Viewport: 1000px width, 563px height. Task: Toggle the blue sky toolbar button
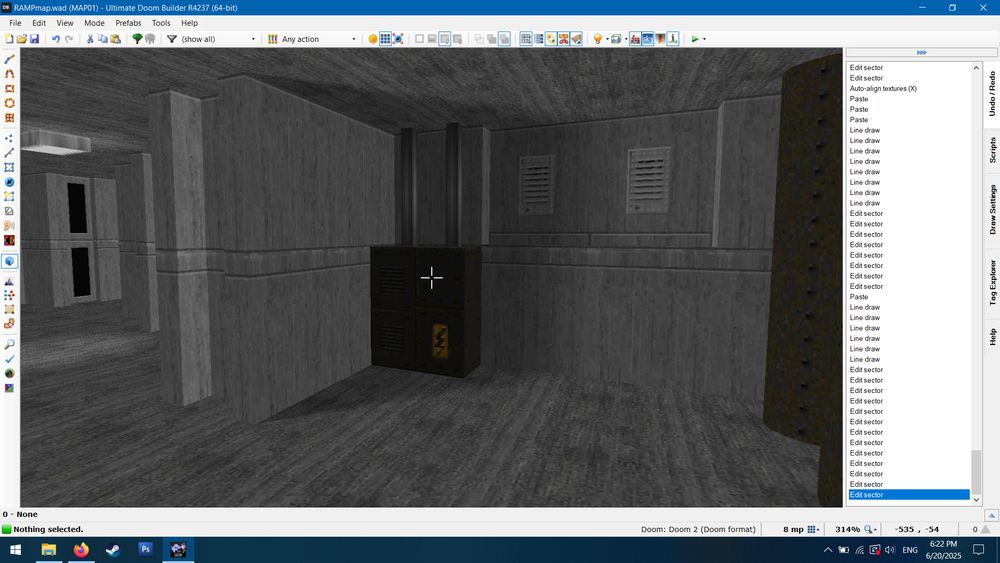point(647,39)
